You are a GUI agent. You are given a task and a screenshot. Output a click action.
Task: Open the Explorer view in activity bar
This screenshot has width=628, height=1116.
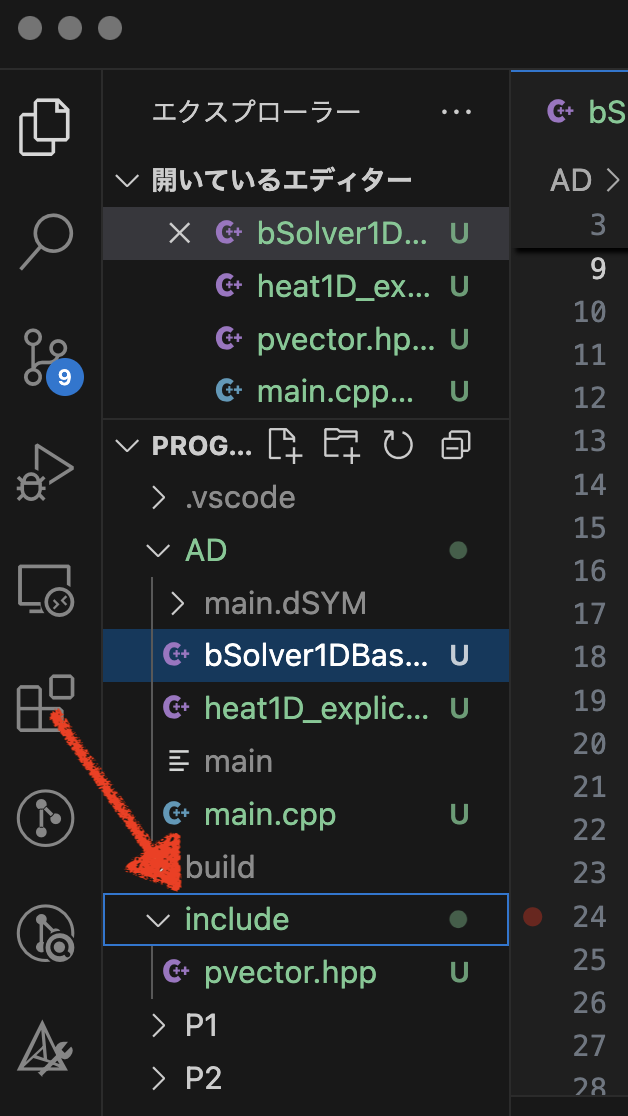tap(47, 125)
